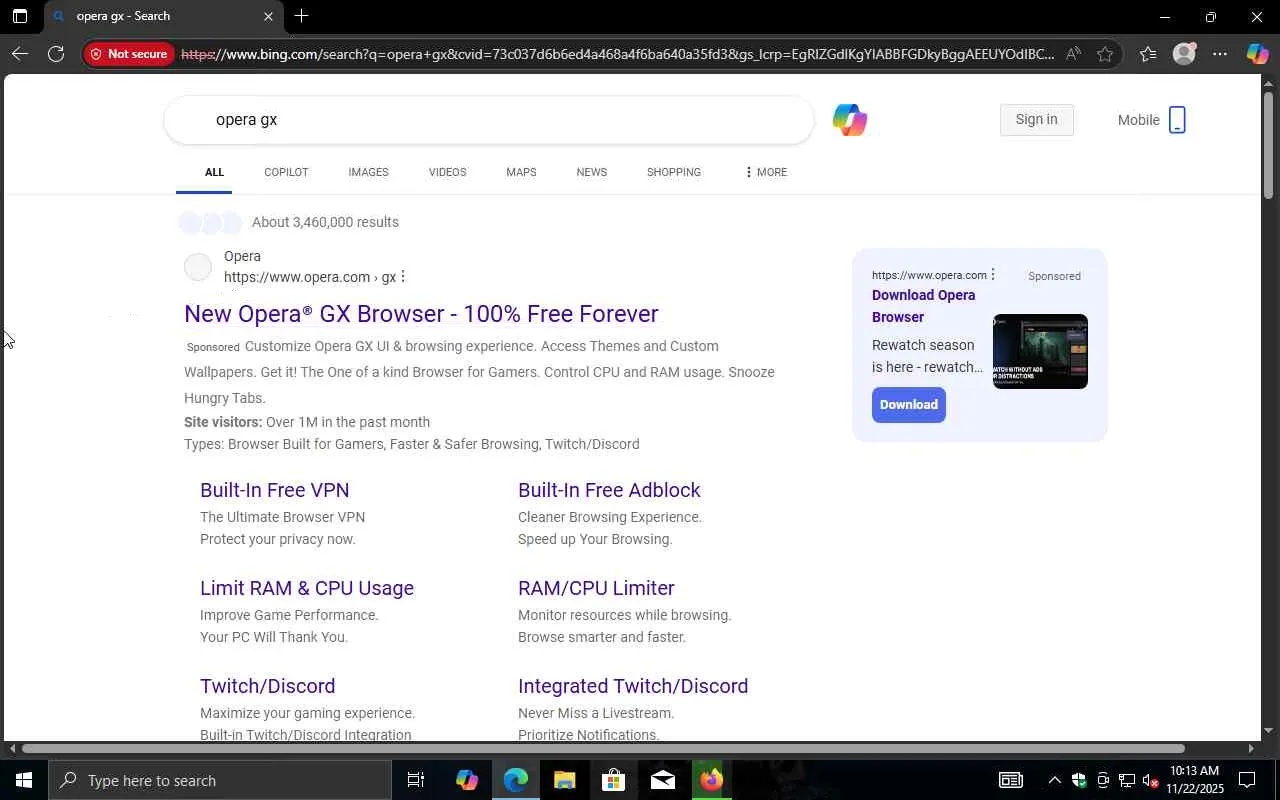Viewport: 1280px width, 800px height.
Task: Open Download Opera Browser sponsored link
Action: (923, 306)
